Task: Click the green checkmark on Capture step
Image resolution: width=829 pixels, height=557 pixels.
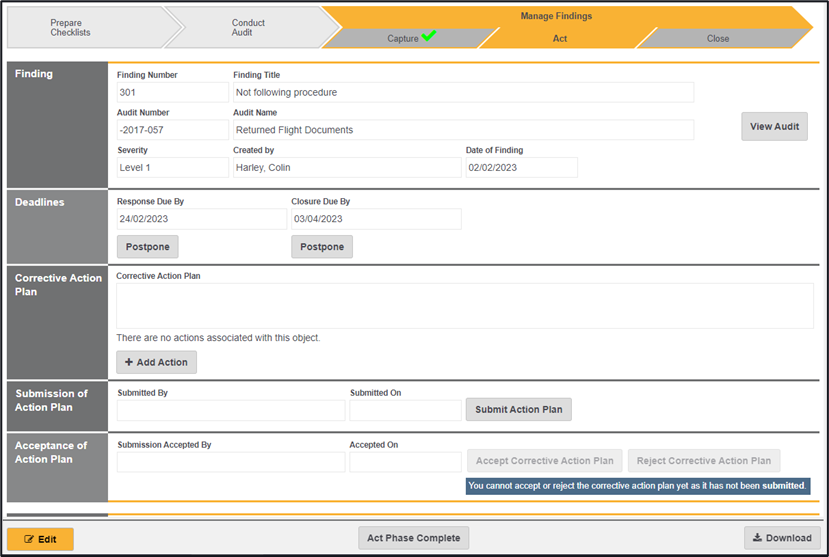Action: click(x=429, y=36)
